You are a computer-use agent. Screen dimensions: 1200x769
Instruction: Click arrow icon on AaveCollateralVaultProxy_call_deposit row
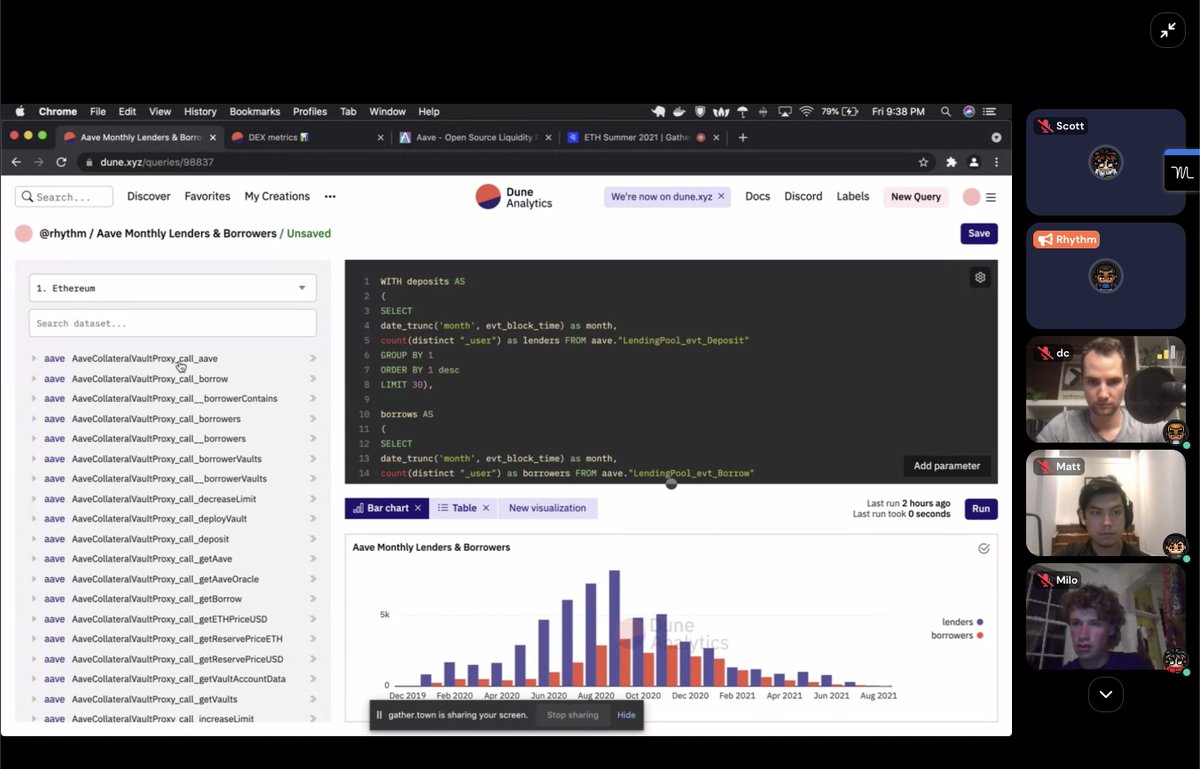tap(313, 539)
